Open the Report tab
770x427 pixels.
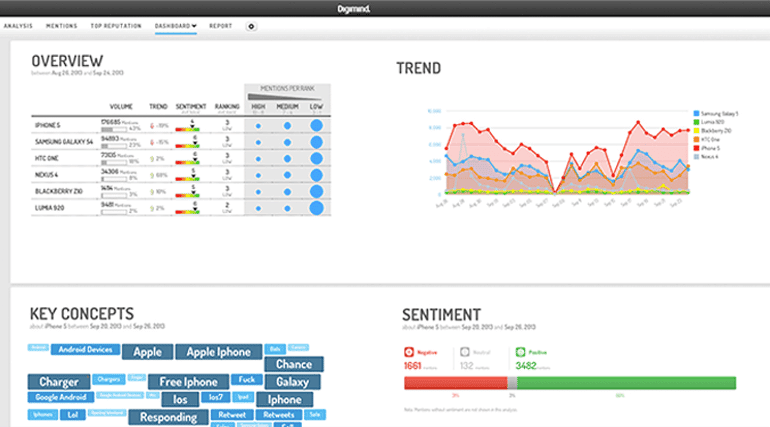pyautogui.click(x=220, y=26)
